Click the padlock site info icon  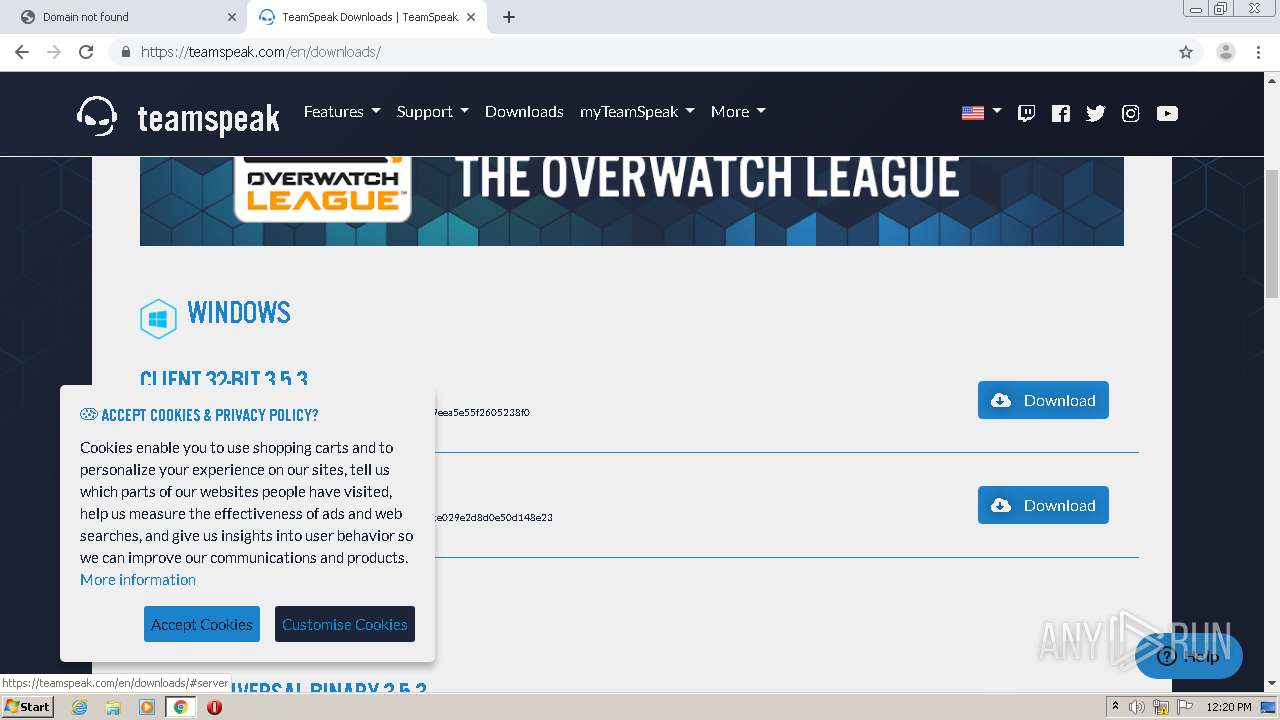pos(125,52)
